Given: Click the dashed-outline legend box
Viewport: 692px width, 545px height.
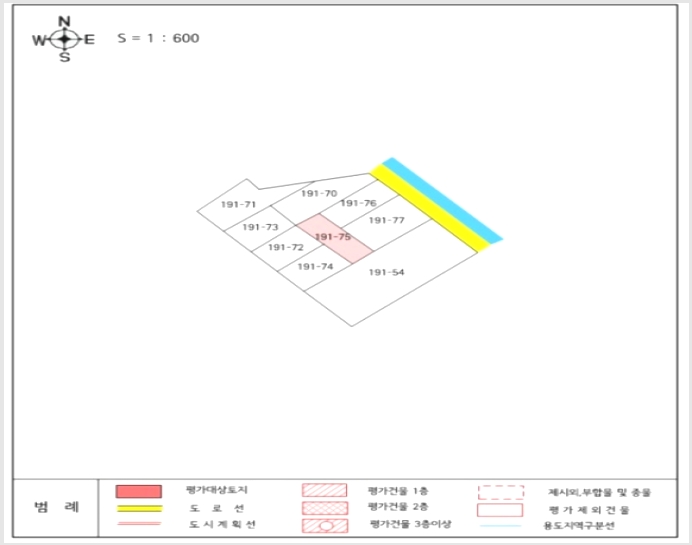Looking at the screenshot, I should point(501,492).
